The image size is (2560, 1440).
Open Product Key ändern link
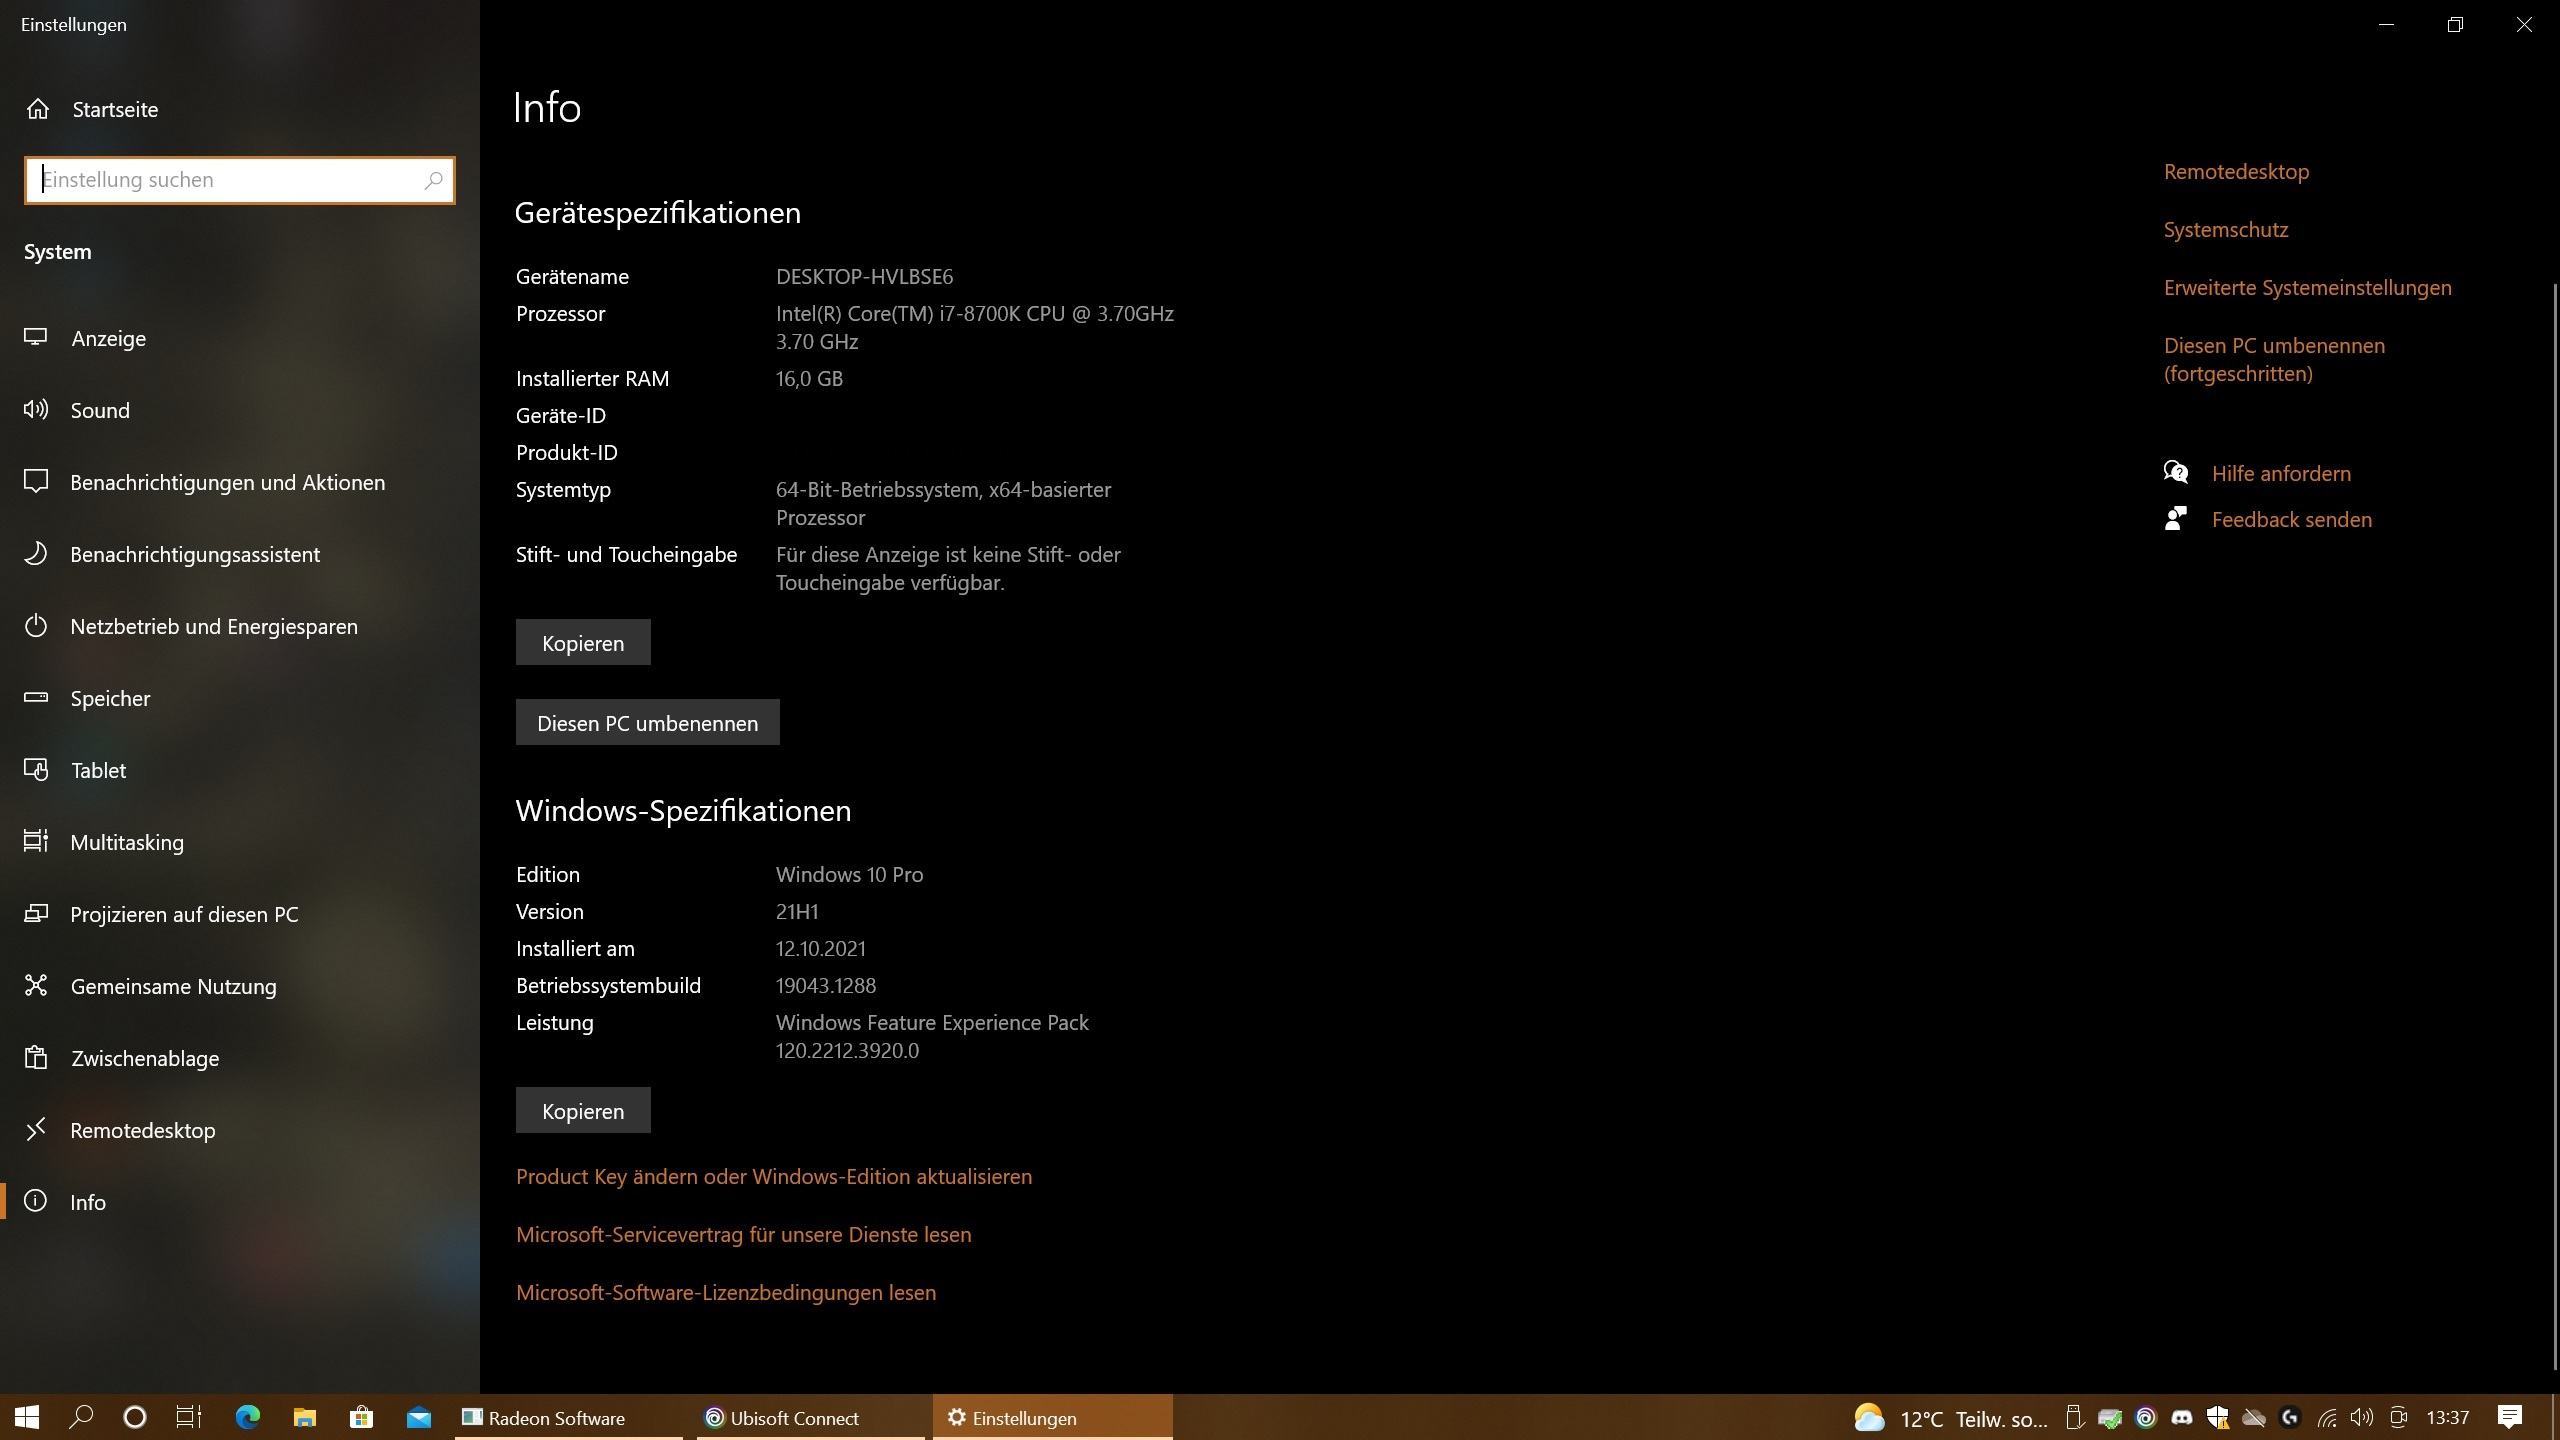point(773,1176)
